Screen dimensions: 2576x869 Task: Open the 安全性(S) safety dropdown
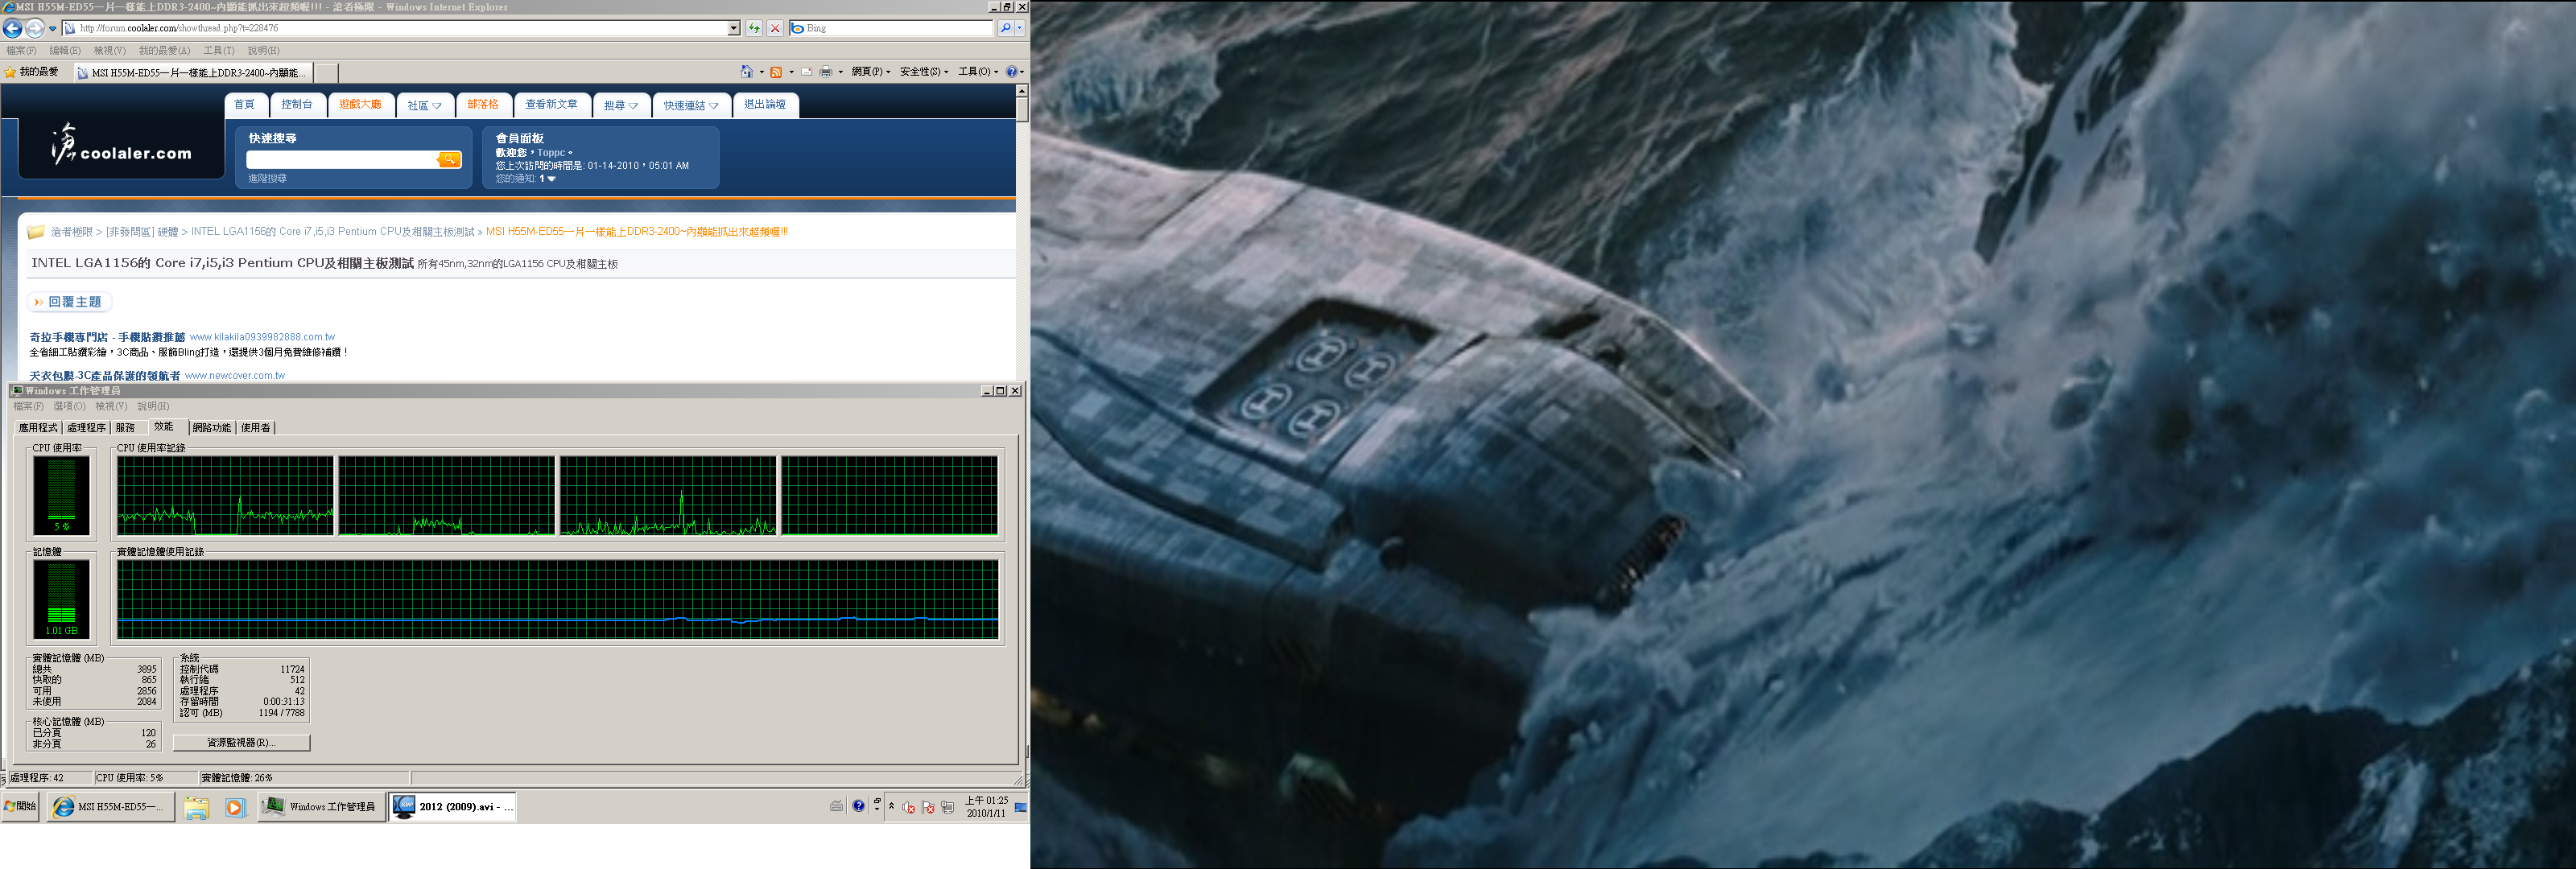pyautogui.click(x=923, y=71)
